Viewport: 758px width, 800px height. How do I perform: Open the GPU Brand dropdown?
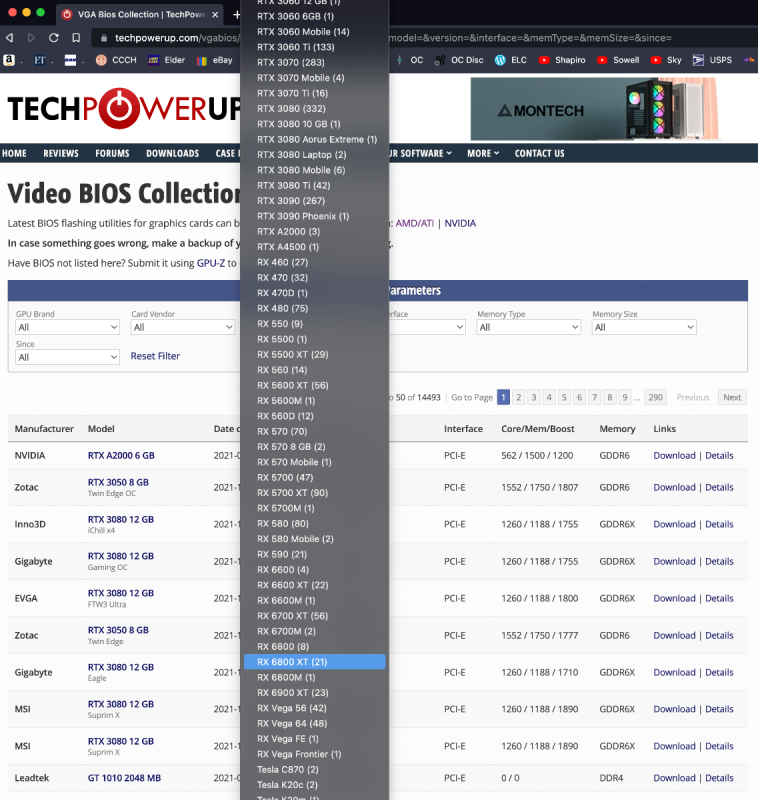[x=67, y=327]
